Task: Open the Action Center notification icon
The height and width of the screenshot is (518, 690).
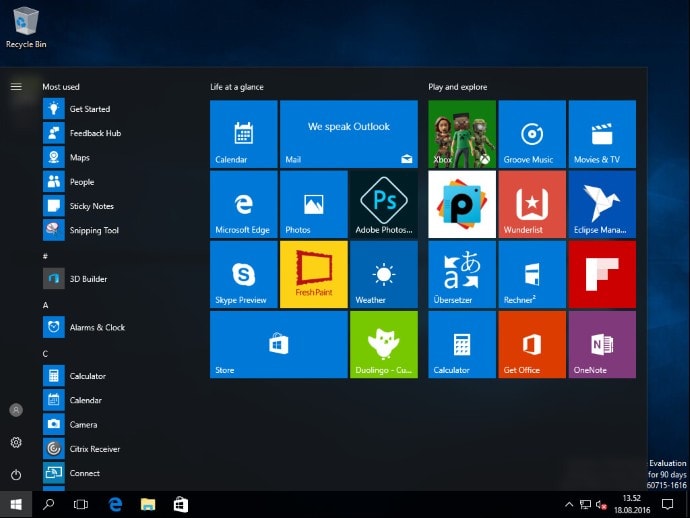Action: point(668,504)
